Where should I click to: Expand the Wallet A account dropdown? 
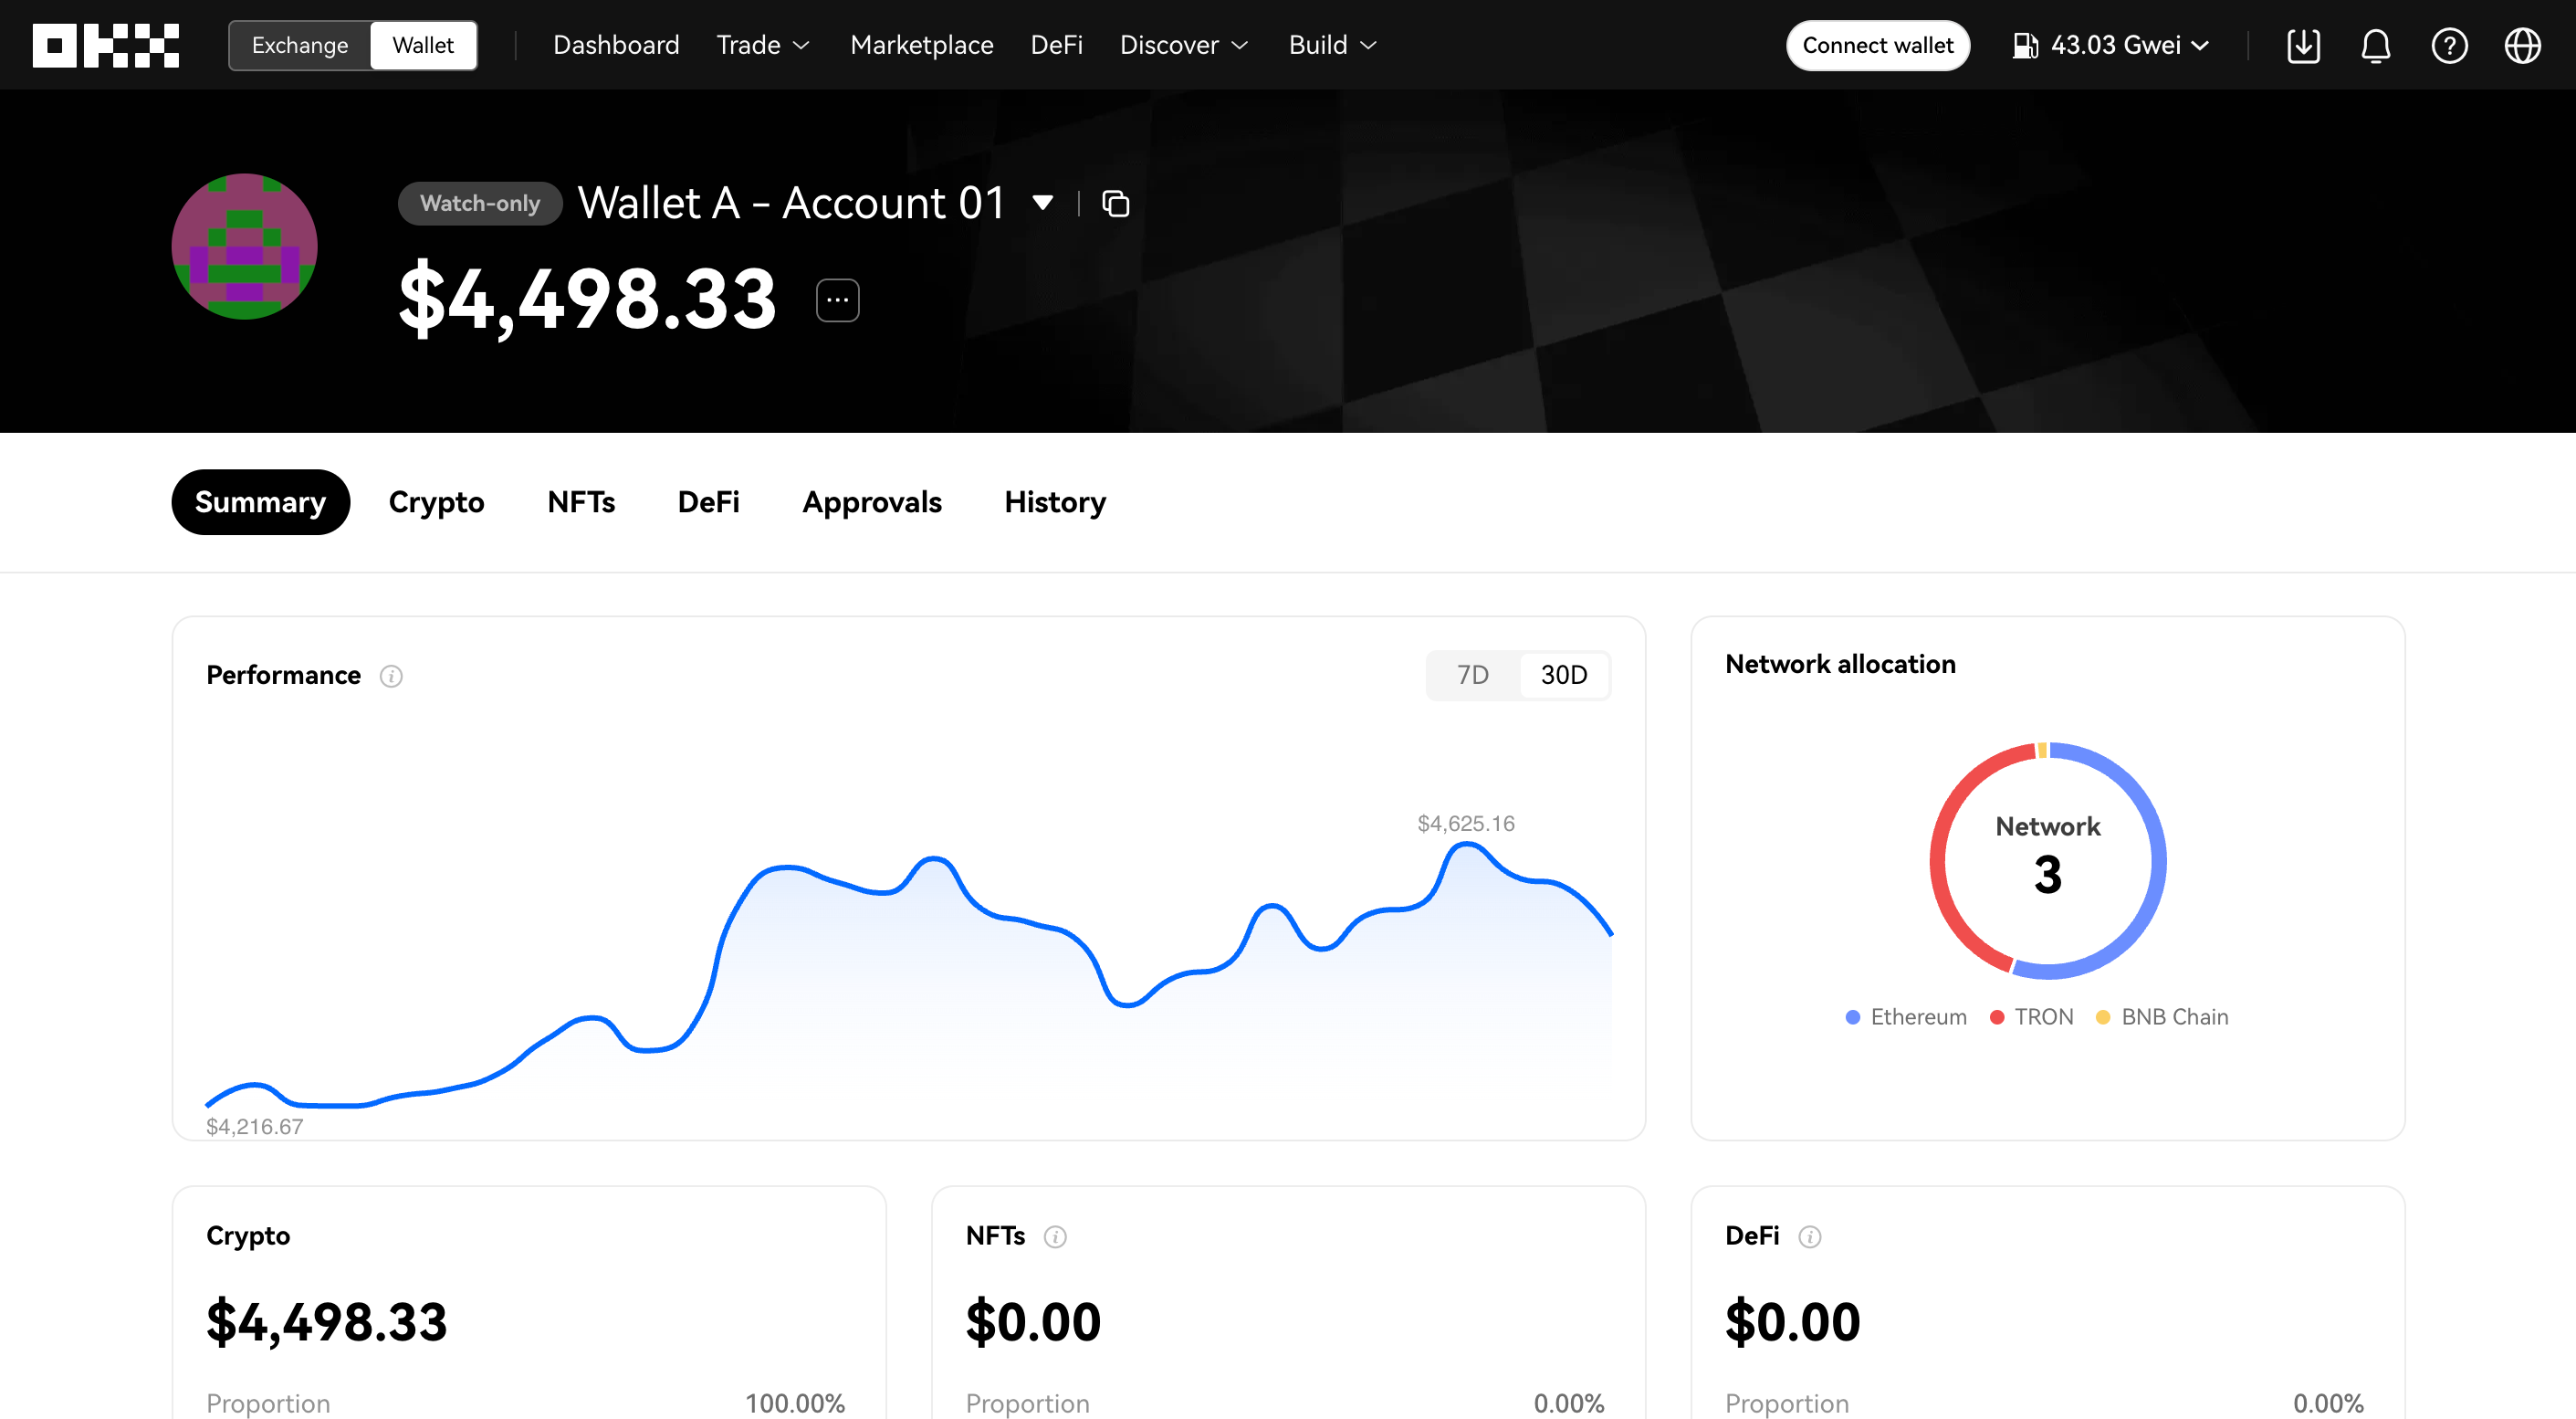pos(1042,203)
